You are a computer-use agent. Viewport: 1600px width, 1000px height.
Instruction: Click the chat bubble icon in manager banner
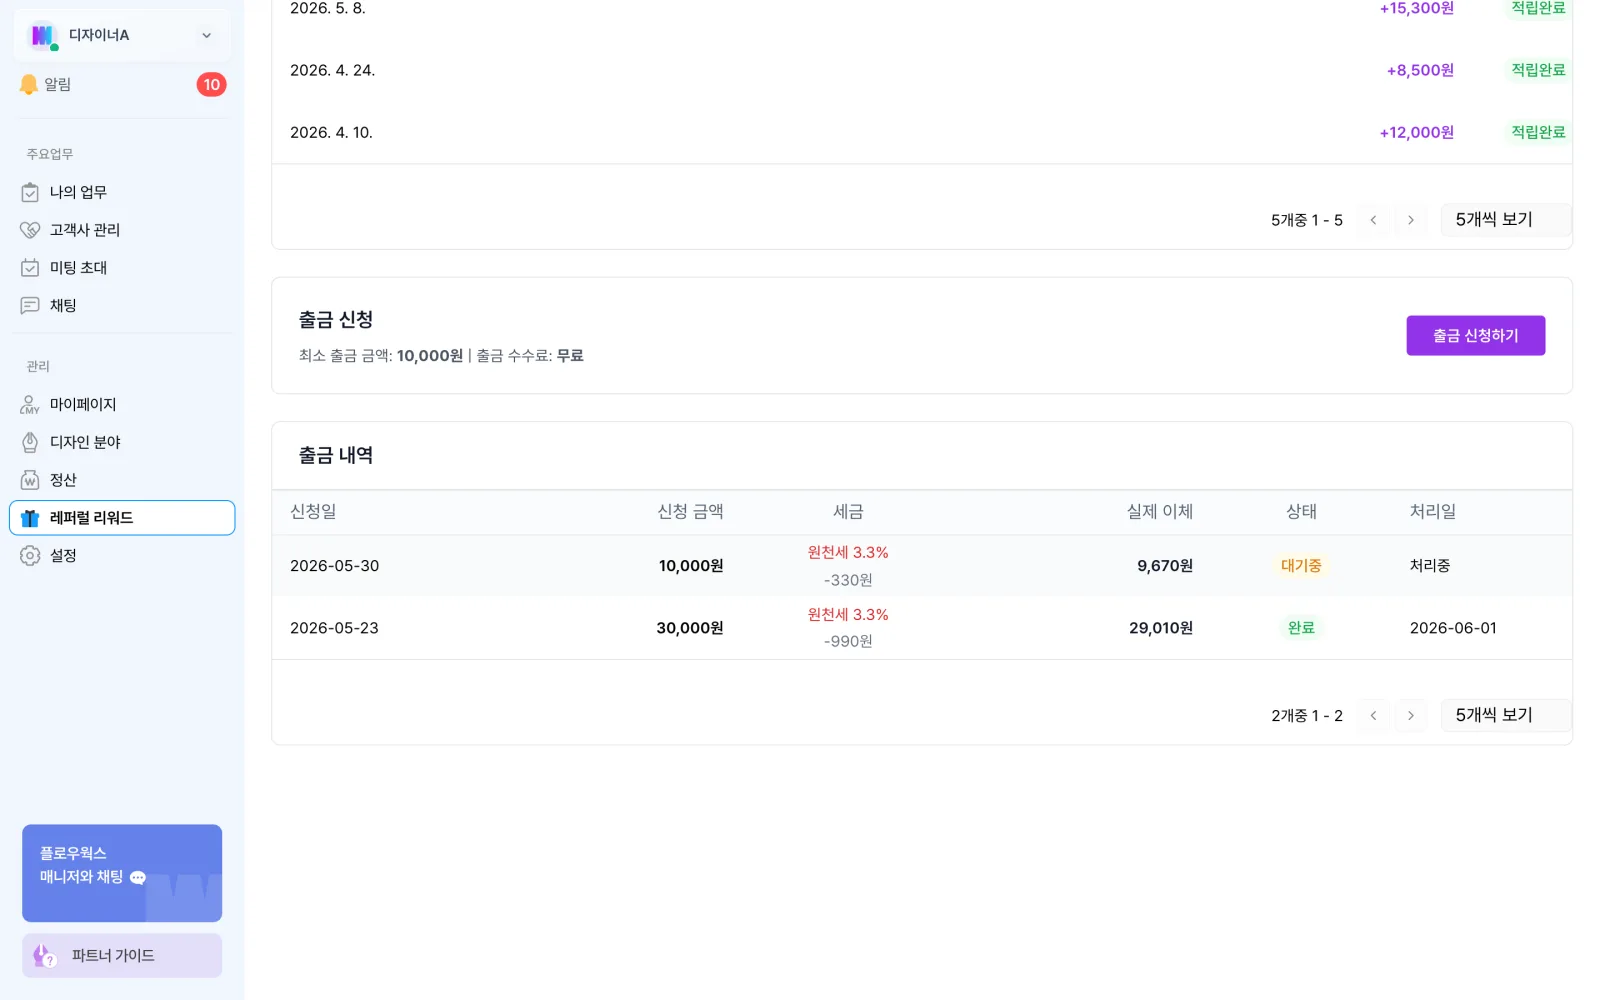tap(138, 878)
